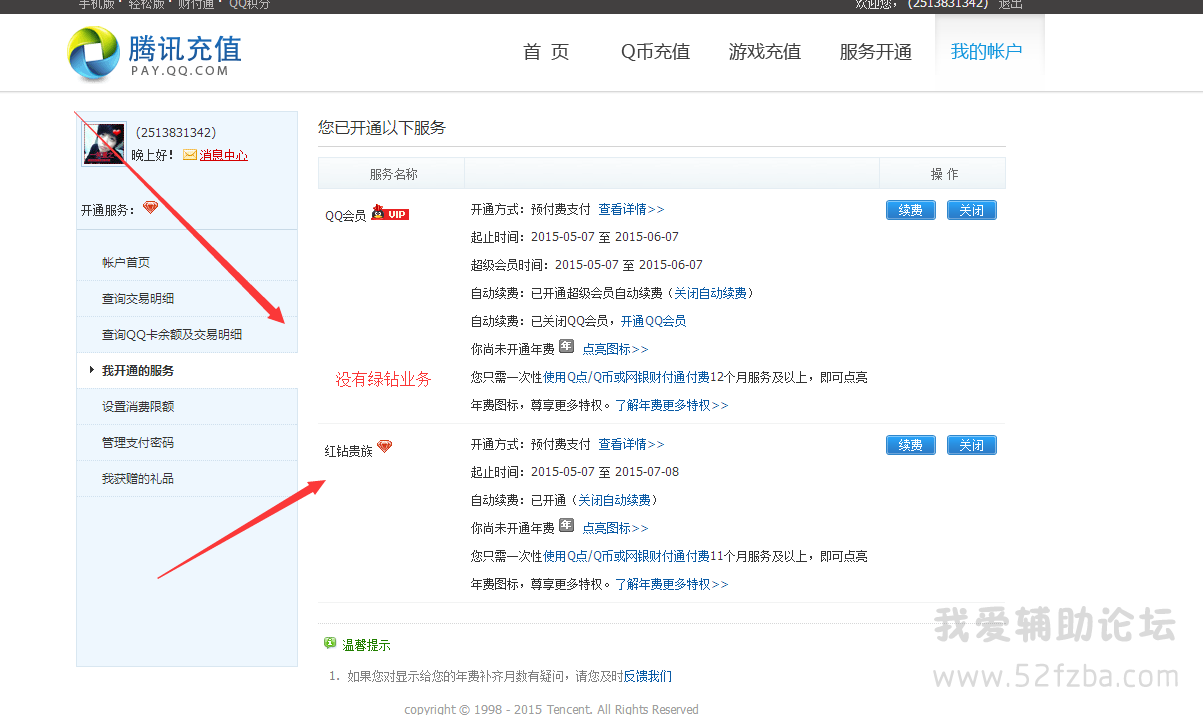Click 反馈我们 link
The height and width of the screenshot is (715, 1203).
(x=647, y=677)
